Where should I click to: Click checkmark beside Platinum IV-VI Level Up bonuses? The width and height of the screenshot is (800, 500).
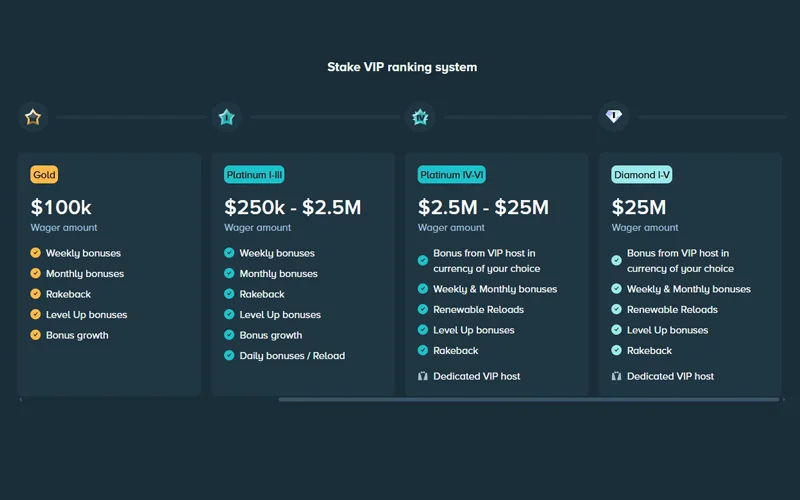click(422, 330)
